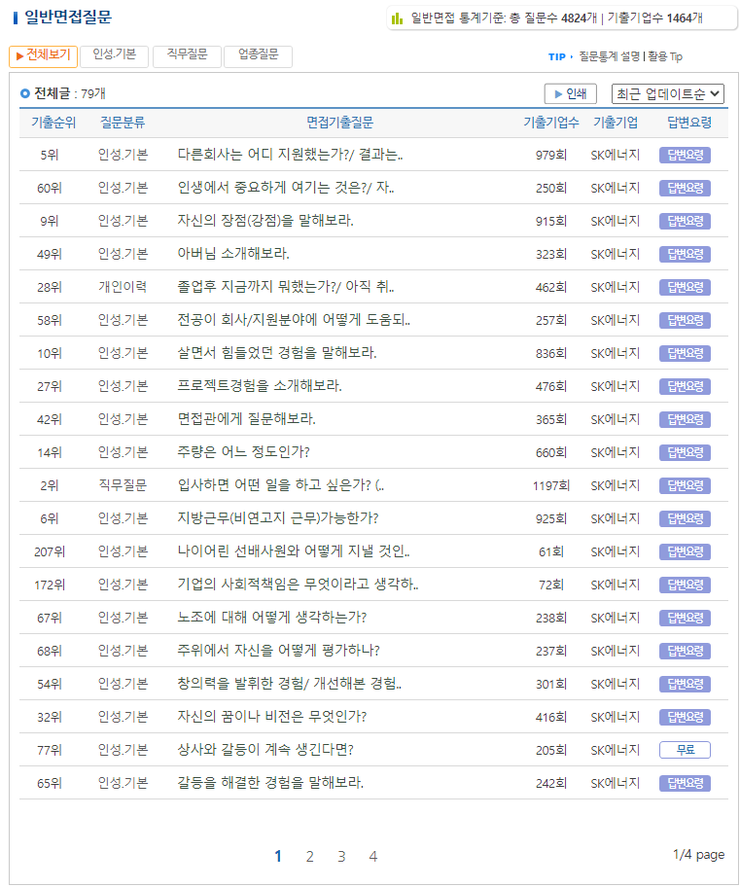Screen dimensions: 740x887
Task: Open question 자신의 장점(강점)을 말해보라
Action: click(x=265, y=221)
